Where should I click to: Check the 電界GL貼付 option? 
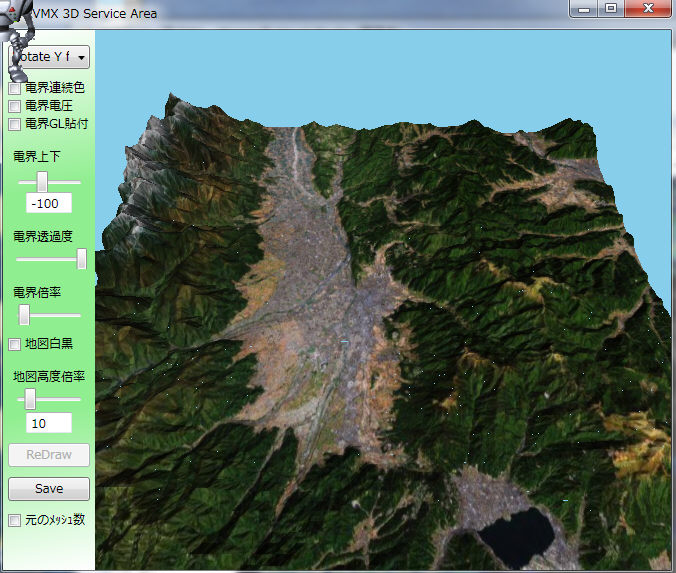pyautogui.click(x=15, y=125)
